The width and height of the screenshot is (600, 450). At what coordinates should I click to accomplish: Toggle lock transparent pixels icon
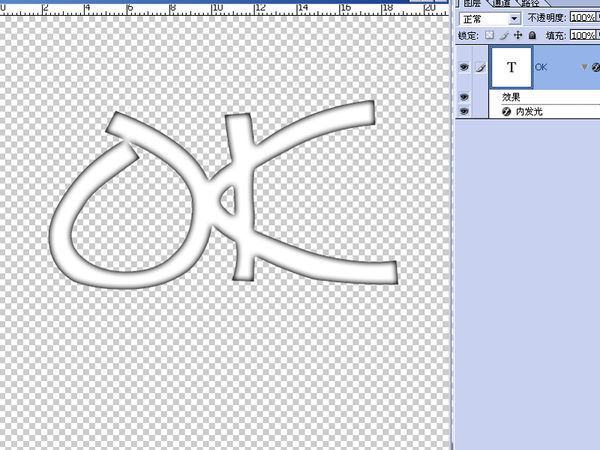click(489, 35)
